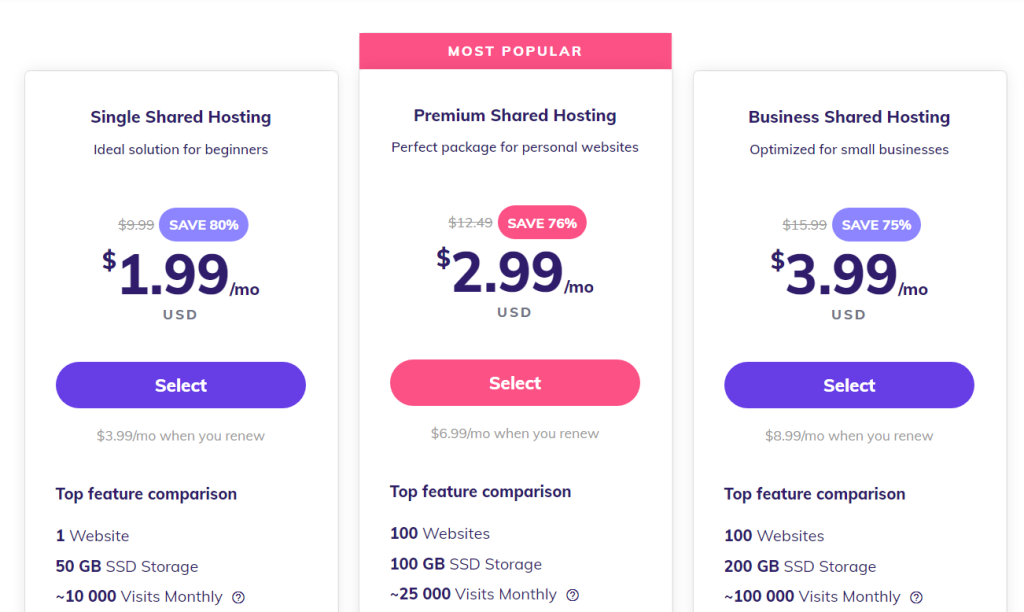Click the SAVE 80% badge
Image resolution: width=1024 pixels, height=612 pixels.
pos(204,225)
